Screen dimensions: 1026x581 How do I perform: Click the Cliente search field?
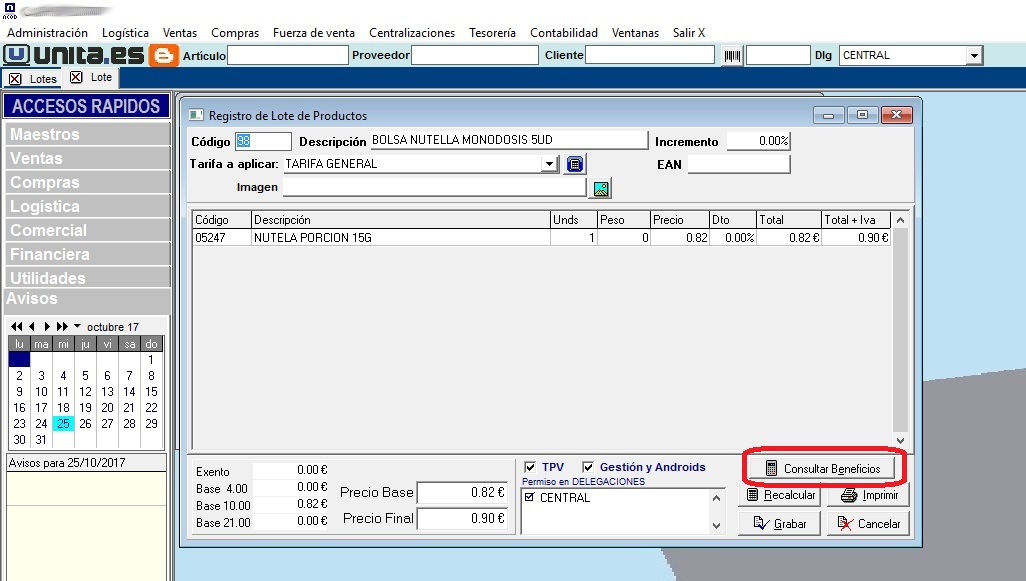650,56
